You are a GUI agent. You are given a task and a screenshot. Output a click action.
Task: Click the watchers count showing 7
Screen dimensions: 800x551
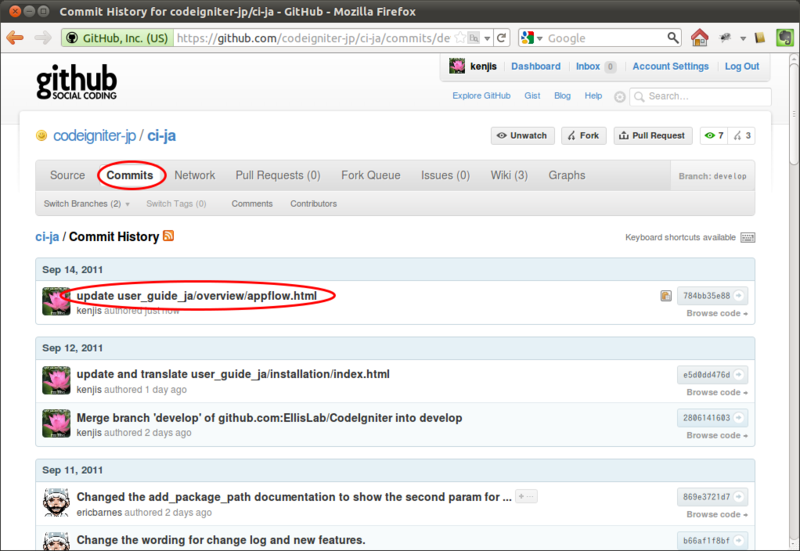coord(714,136)
